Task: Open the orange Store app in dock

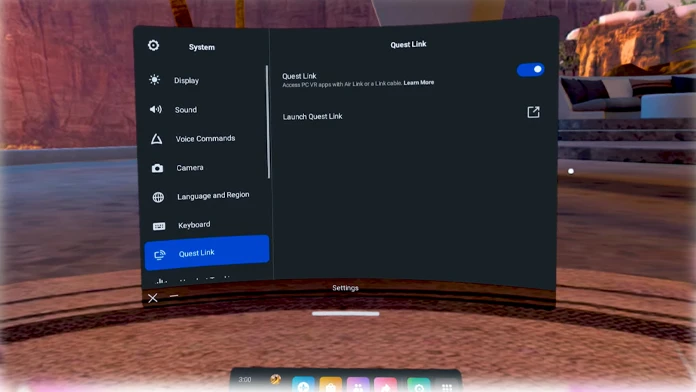Action: click(331, 384)
